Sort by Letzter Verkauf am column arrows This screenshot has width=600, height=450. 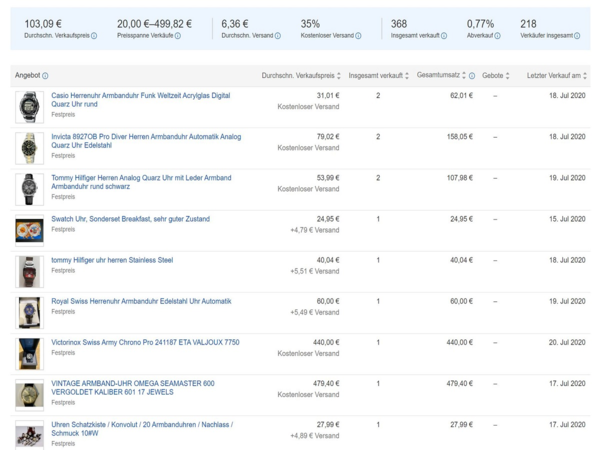(x=585, y=76)
